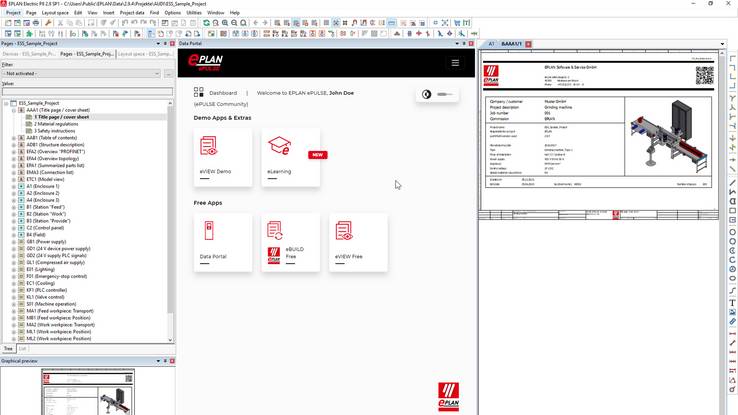Select the Circle tool in right toolbar

(x=732, y=232)
